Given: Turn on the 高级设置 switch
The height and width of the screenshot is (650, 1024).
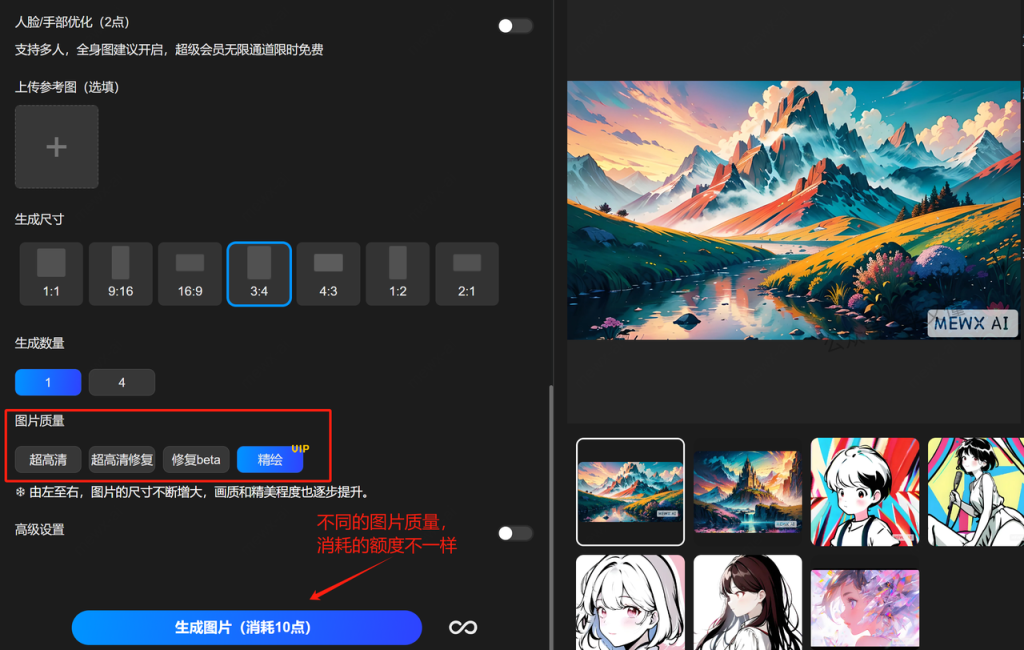Looking at the screenshot, I should 515,534.
